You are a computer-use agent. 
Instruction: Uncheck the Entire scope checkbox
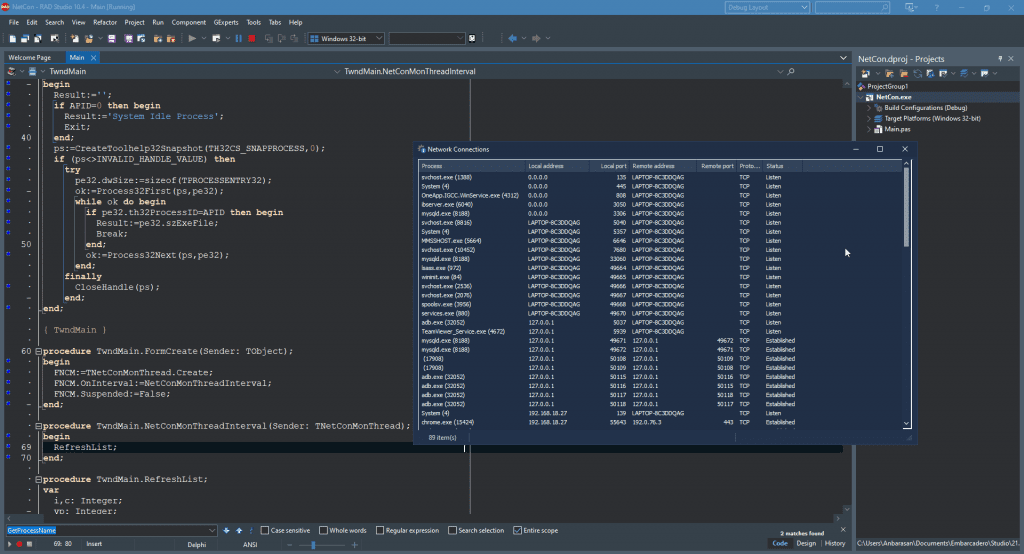tap(517, 530)
